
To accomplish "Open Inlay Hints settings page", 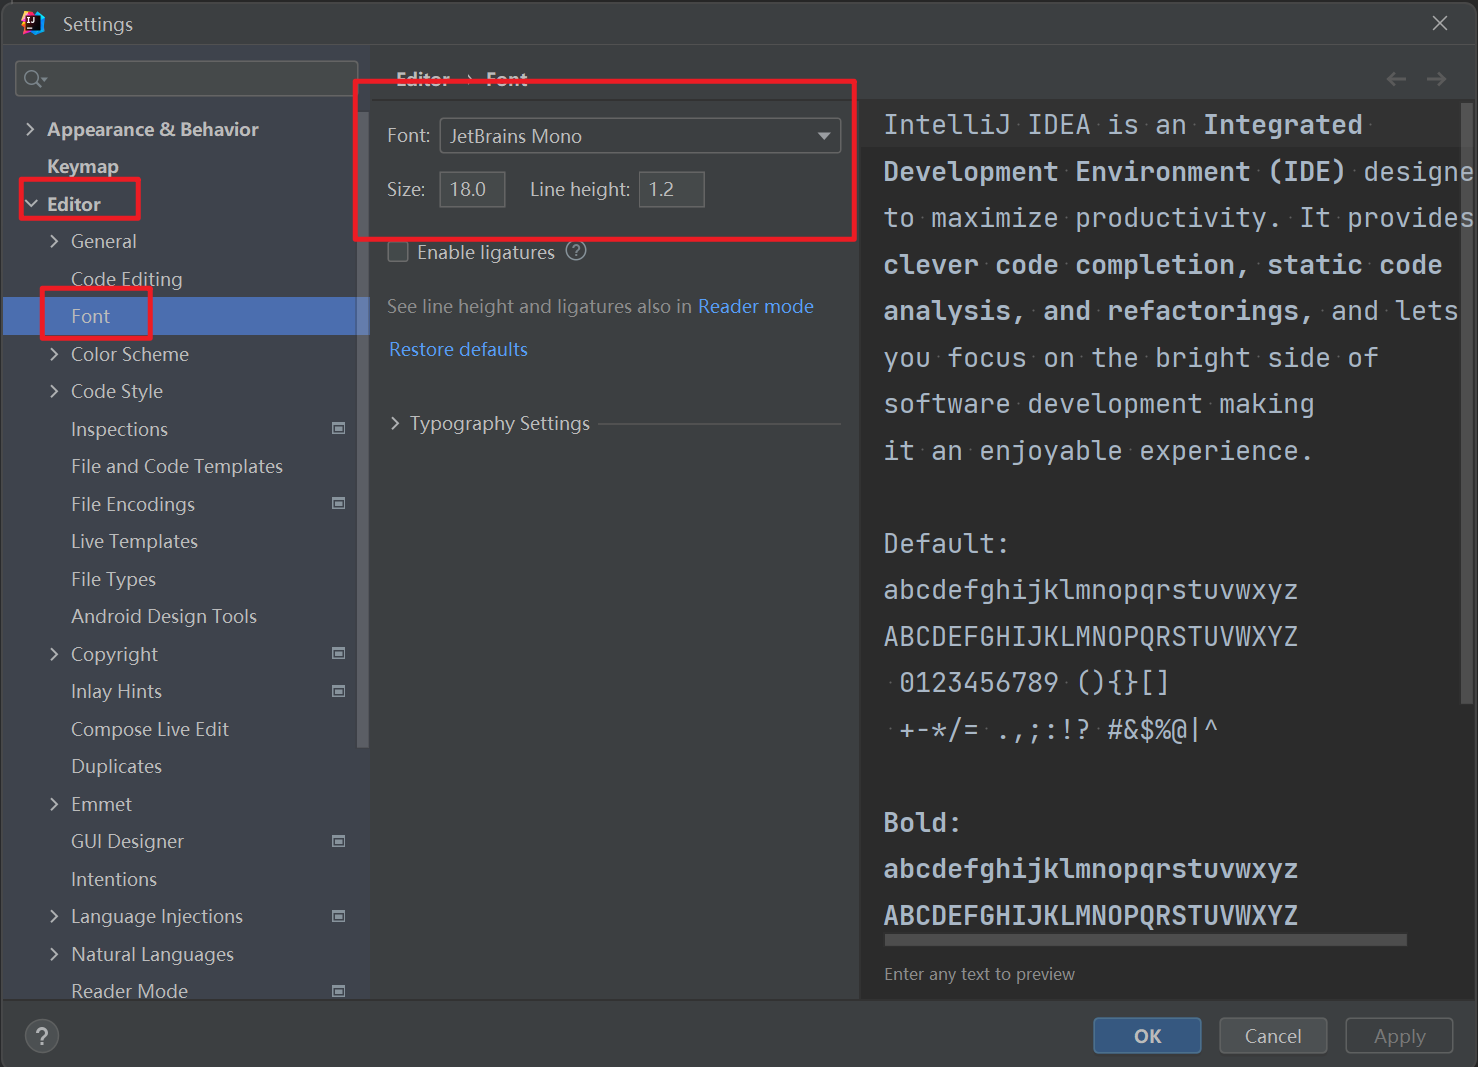I will [116, 691].
